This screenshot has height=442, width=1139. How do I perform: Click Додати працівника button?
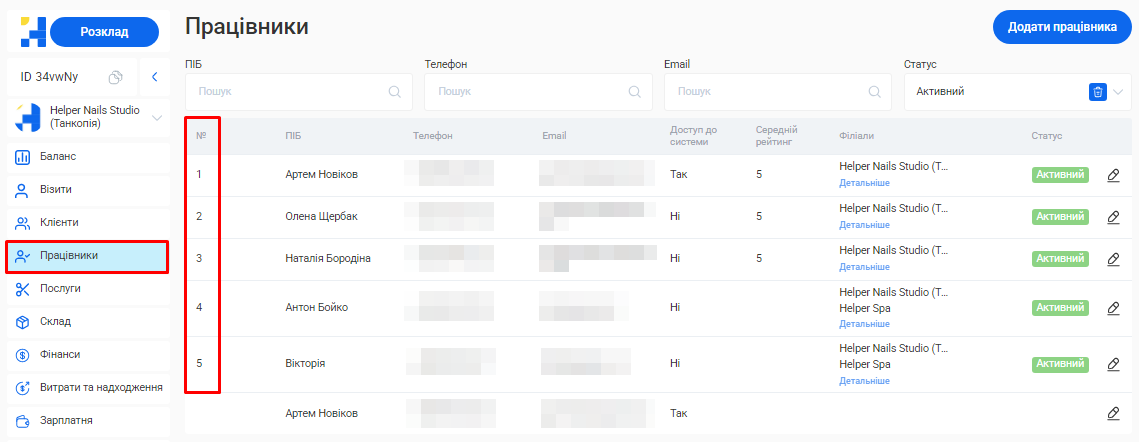click(1062, 27)
